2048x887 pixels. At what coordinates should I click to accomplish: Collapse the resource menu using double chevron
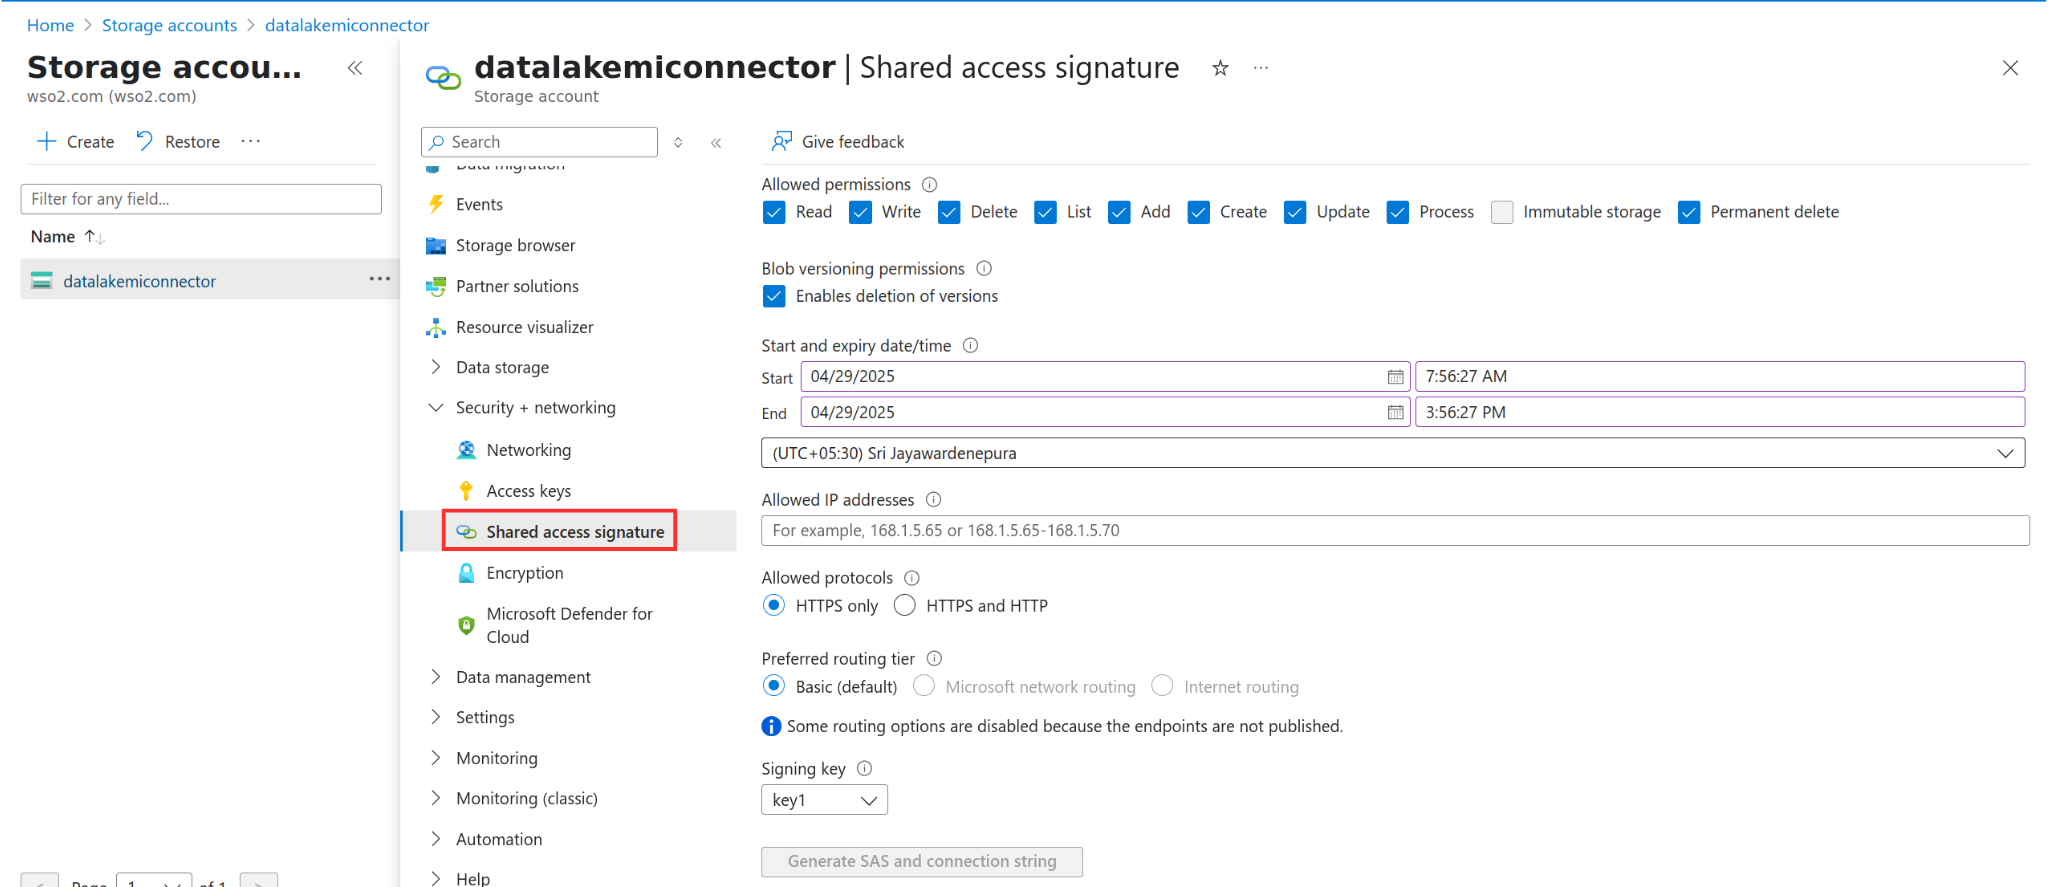[x=716, y=143]
